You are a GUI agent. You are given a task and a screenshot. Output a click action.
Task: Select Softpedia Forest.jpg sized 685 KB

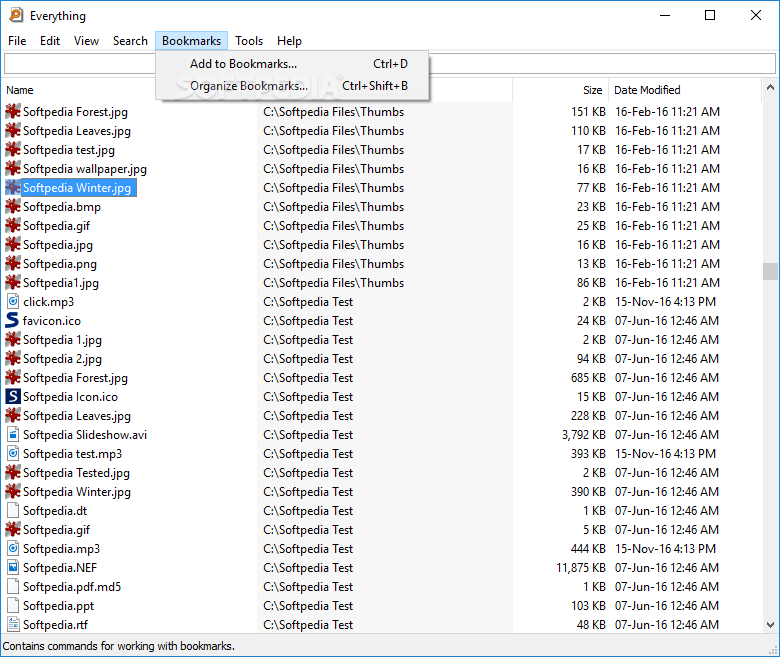[75, 378]
